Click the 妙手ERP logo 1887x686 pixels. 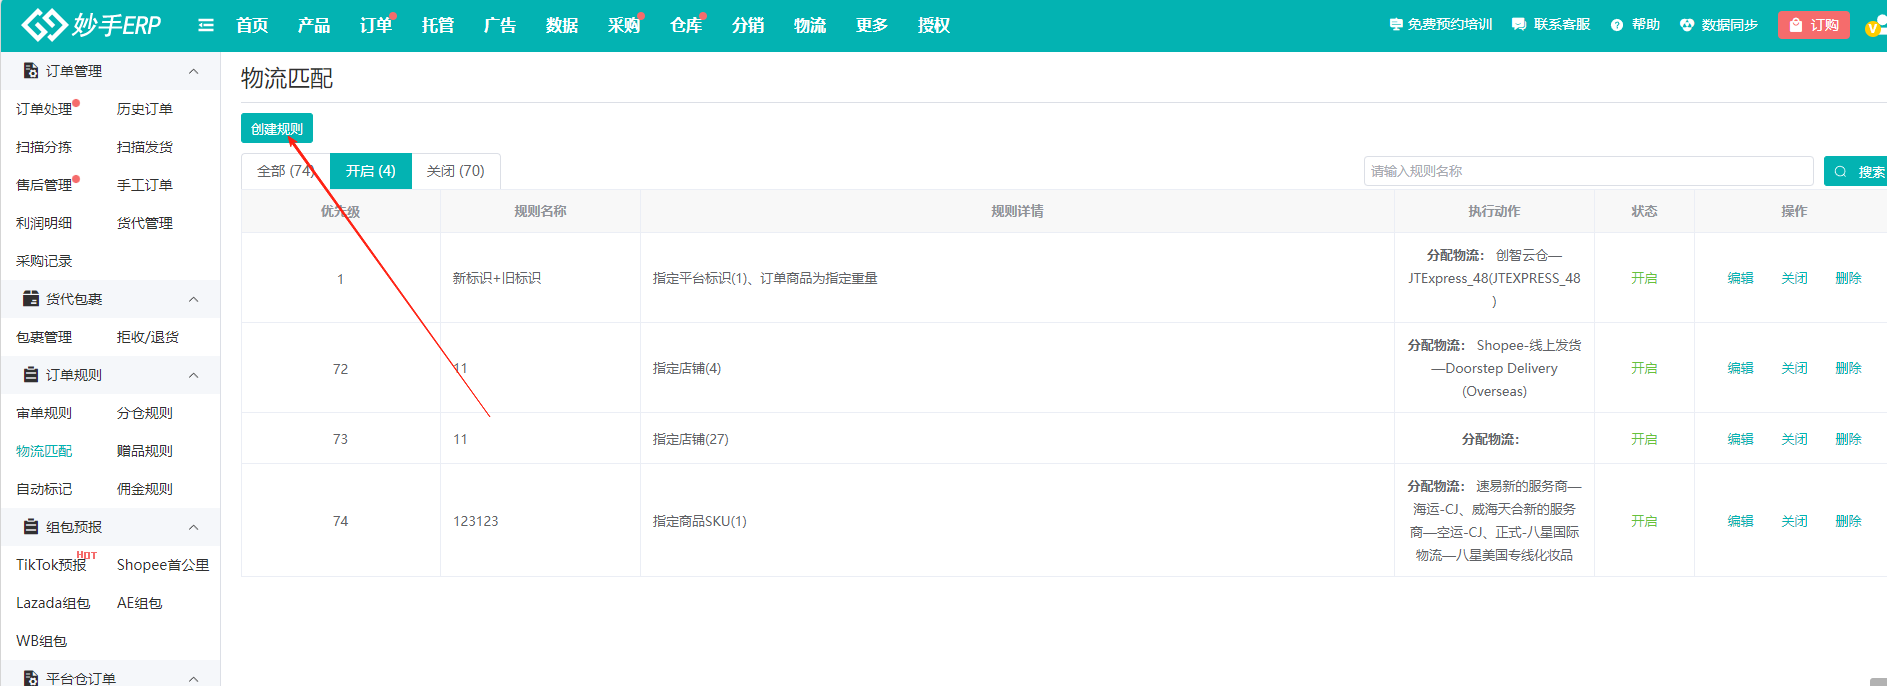coord(91,25)
